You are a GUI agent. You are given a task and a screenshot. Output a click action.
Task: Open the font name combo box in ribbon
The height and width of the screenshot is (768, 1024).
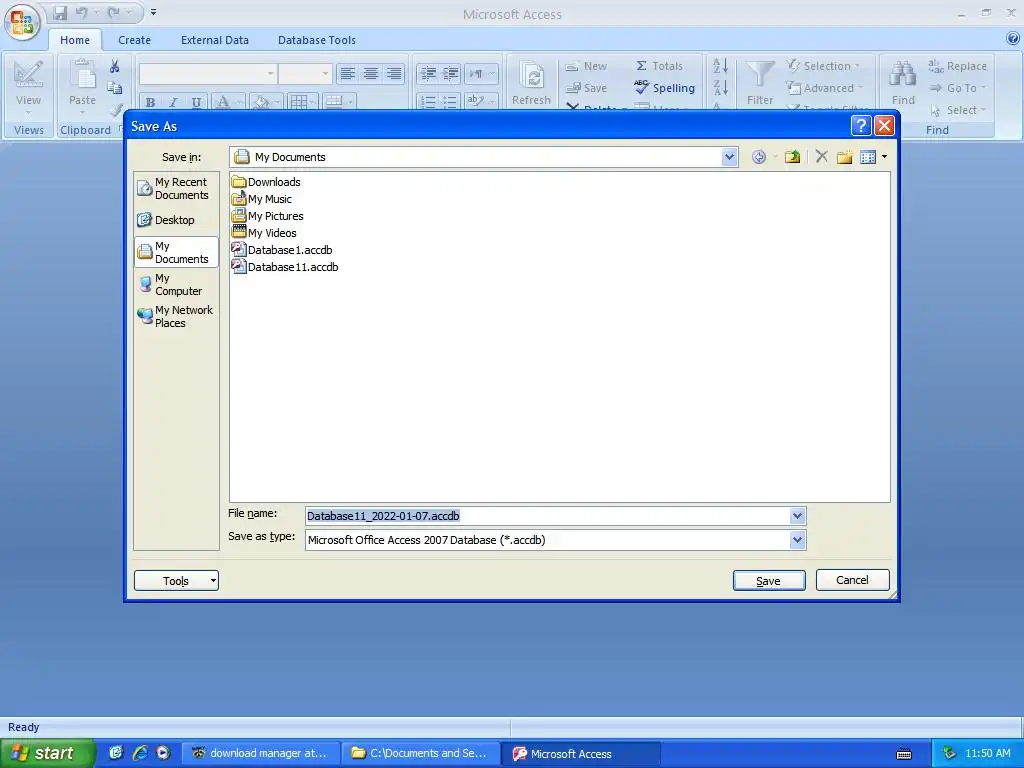[208, 73]
